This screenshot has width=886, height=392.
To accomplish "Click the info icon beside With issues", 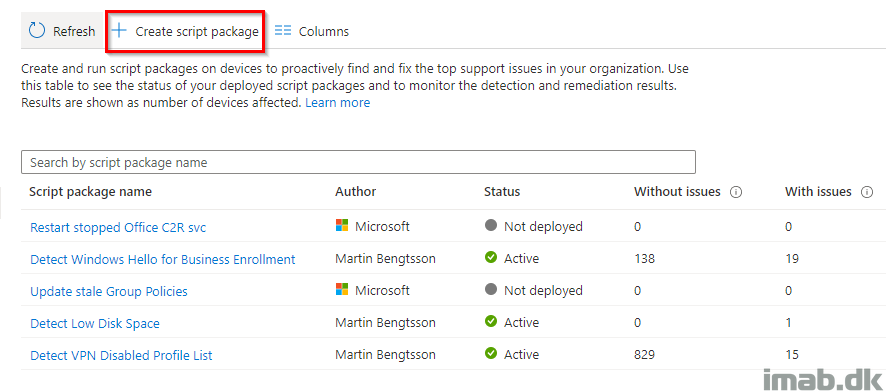I will tap(866, 192).
